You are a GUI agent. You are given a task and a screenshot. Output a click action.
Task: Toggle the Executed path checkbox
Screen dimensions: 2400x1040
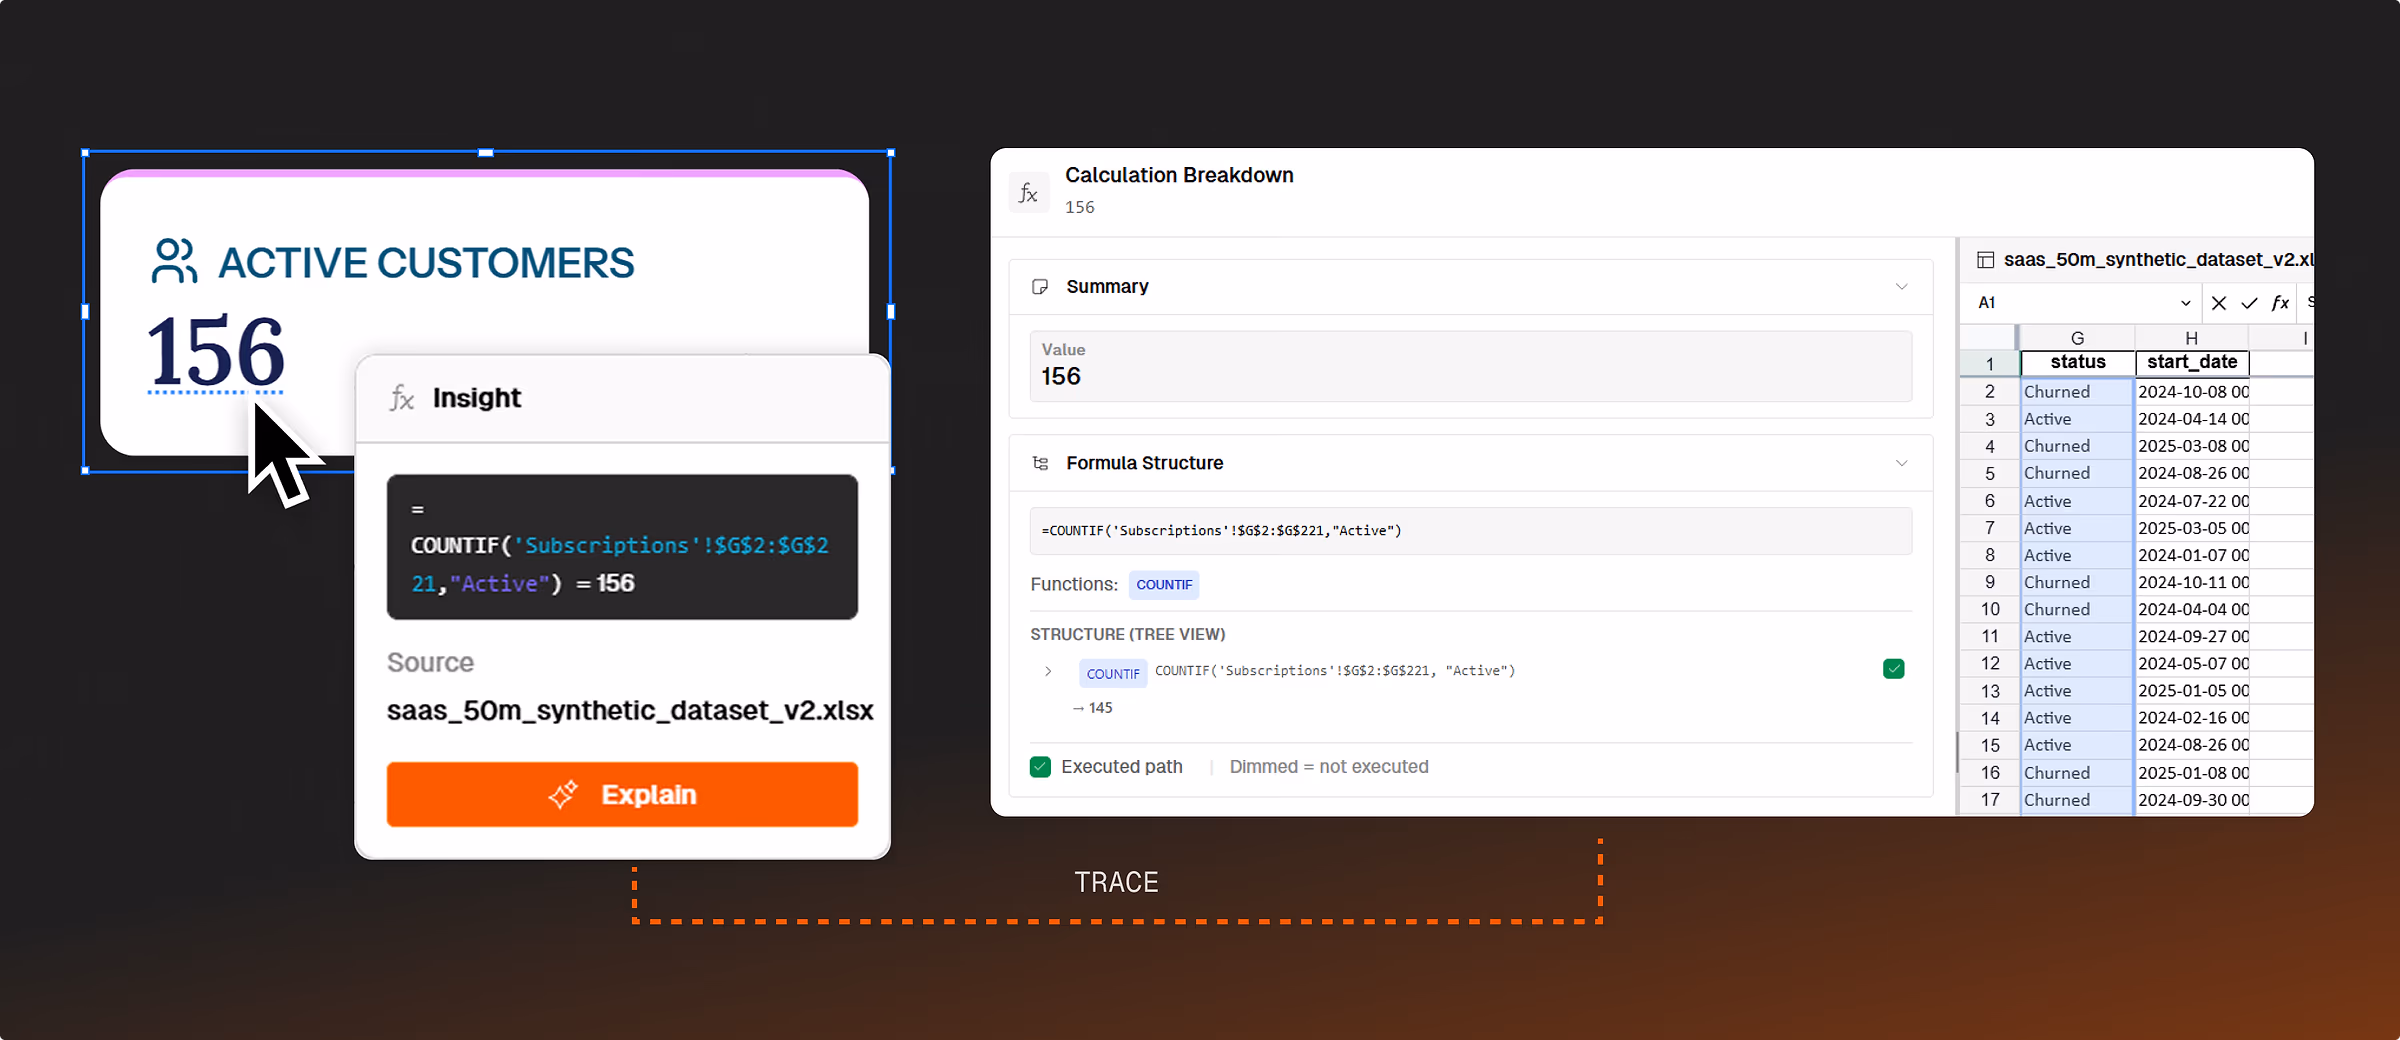pos(1040,767)
